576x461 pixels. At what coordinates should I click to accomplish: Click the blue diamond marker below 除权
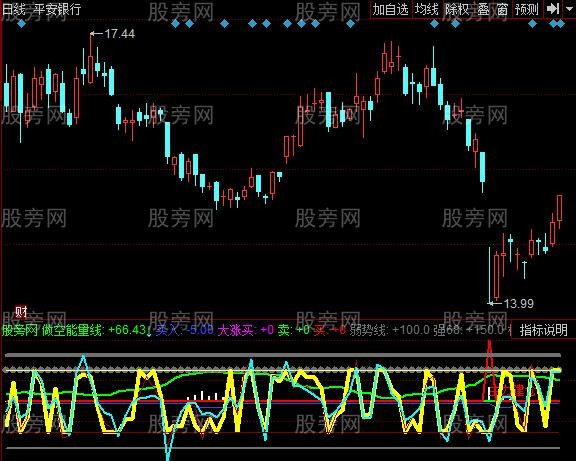click(455, 24)
